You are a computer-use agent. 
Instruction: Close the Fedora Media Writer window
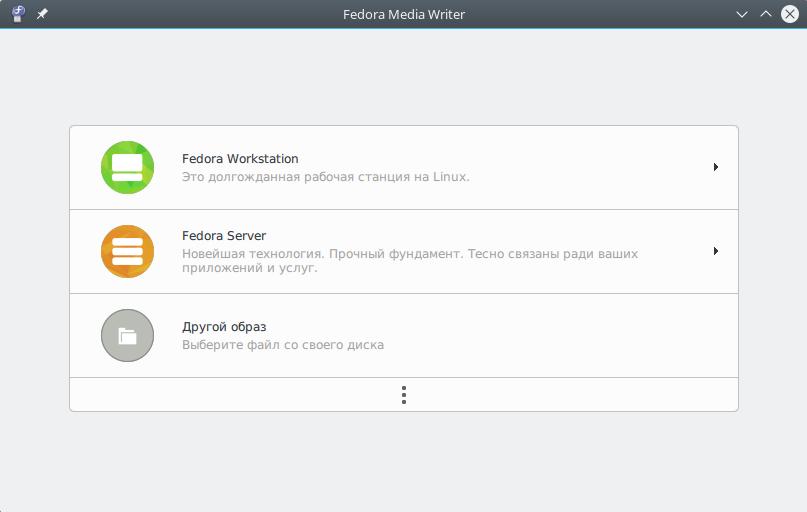790,14
